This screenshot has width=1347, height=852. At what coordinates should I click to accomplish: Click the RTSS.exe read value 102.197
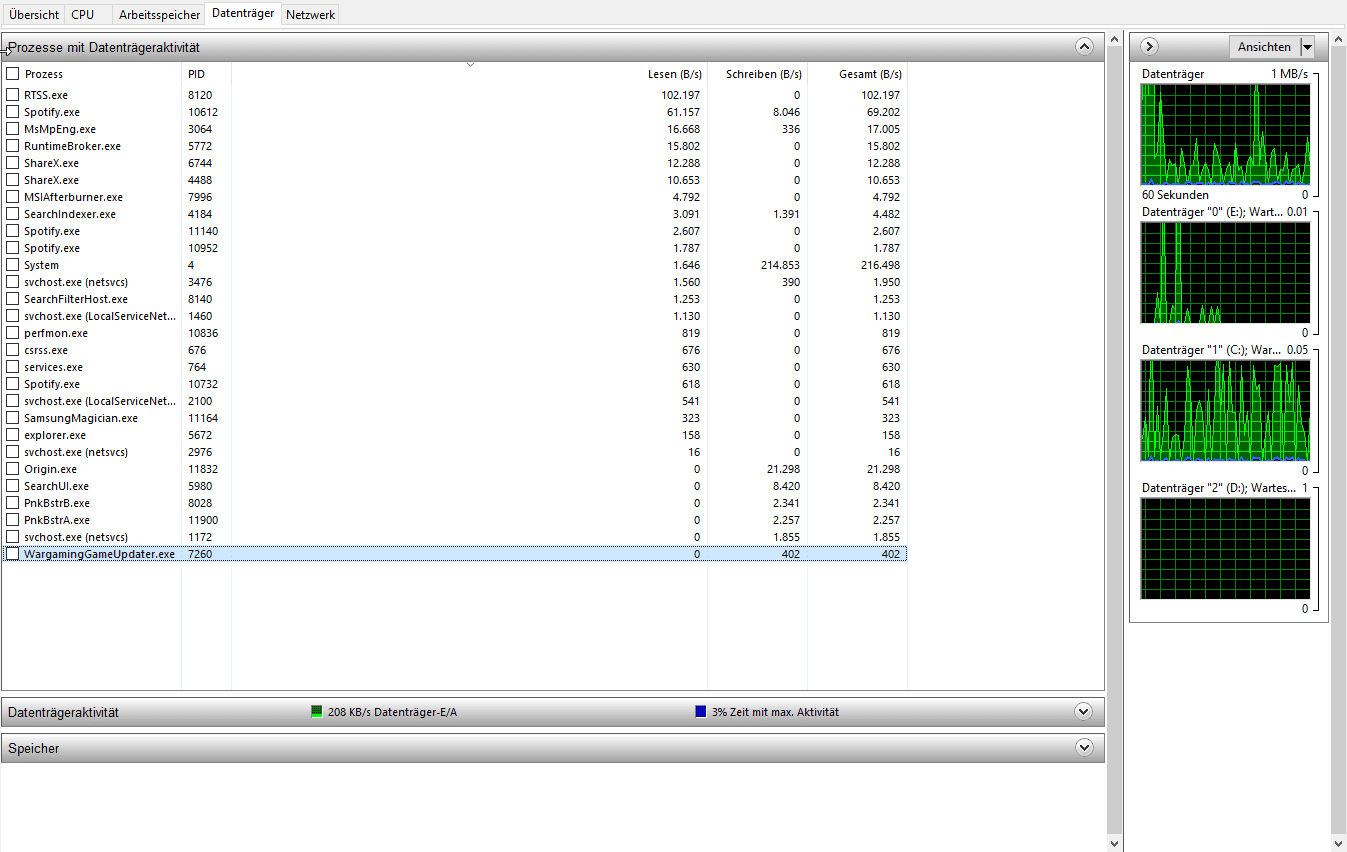click(680, 95)
